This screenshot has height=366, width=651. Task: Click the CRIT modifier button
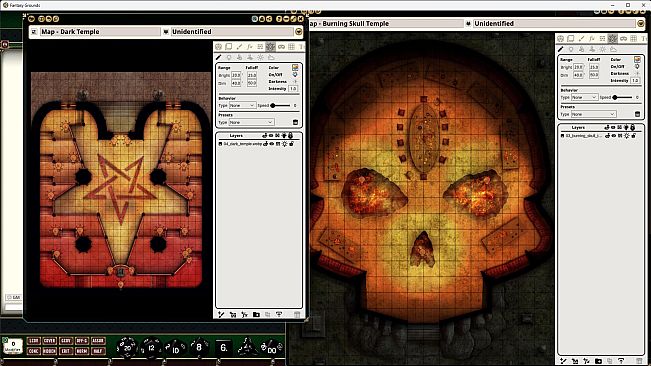[x=66, y=351]
